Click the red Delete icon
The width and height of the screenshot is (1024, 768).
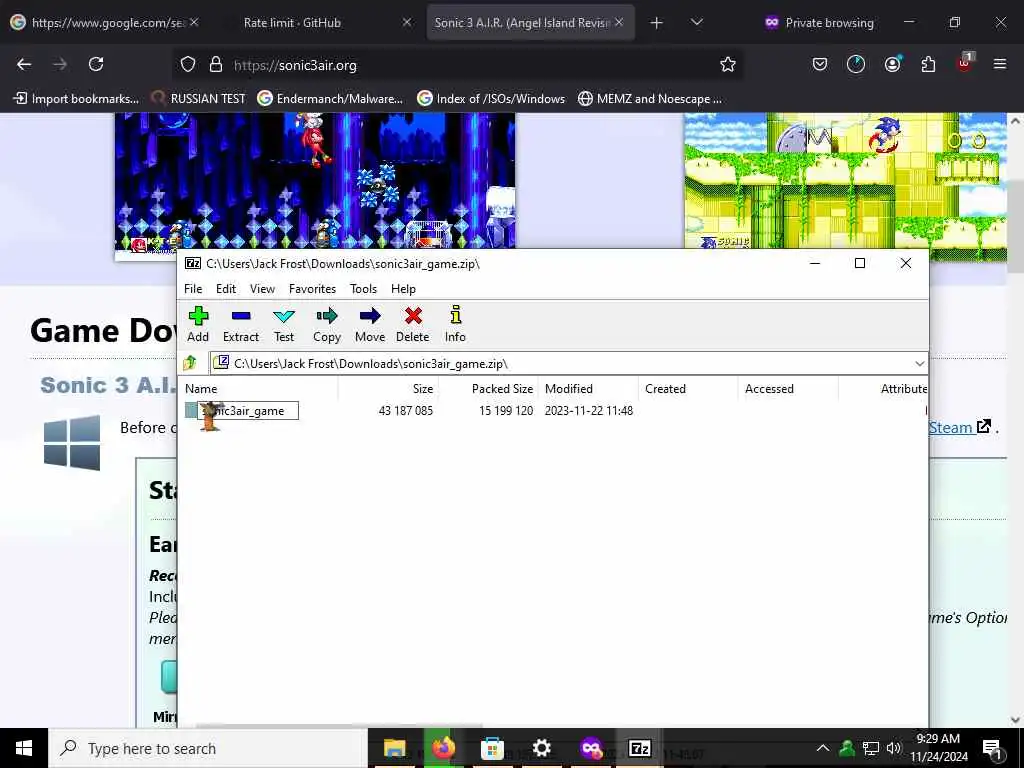pos(413,324)
